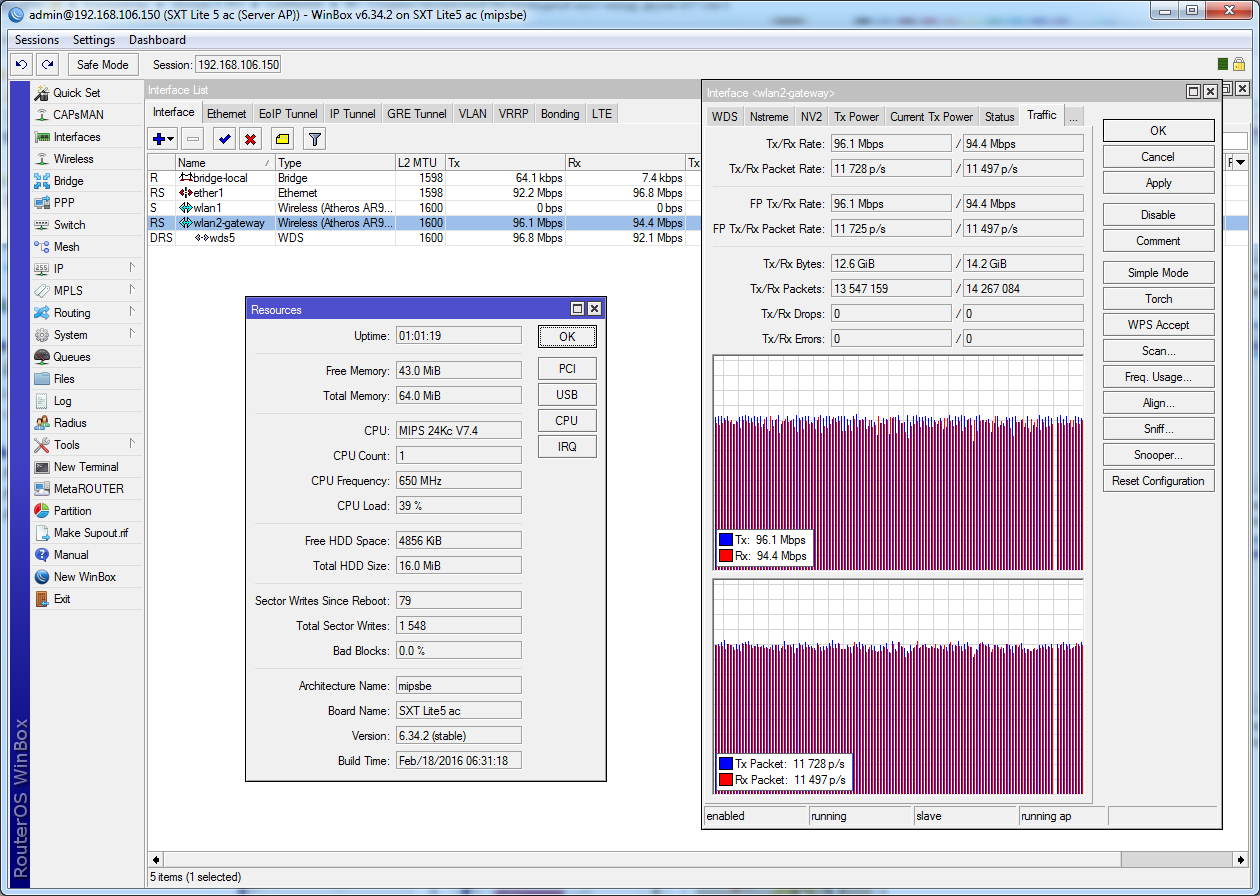Click the redo arrow in the toolbar
Screen dimensions: 1260x896
(47, 64)
